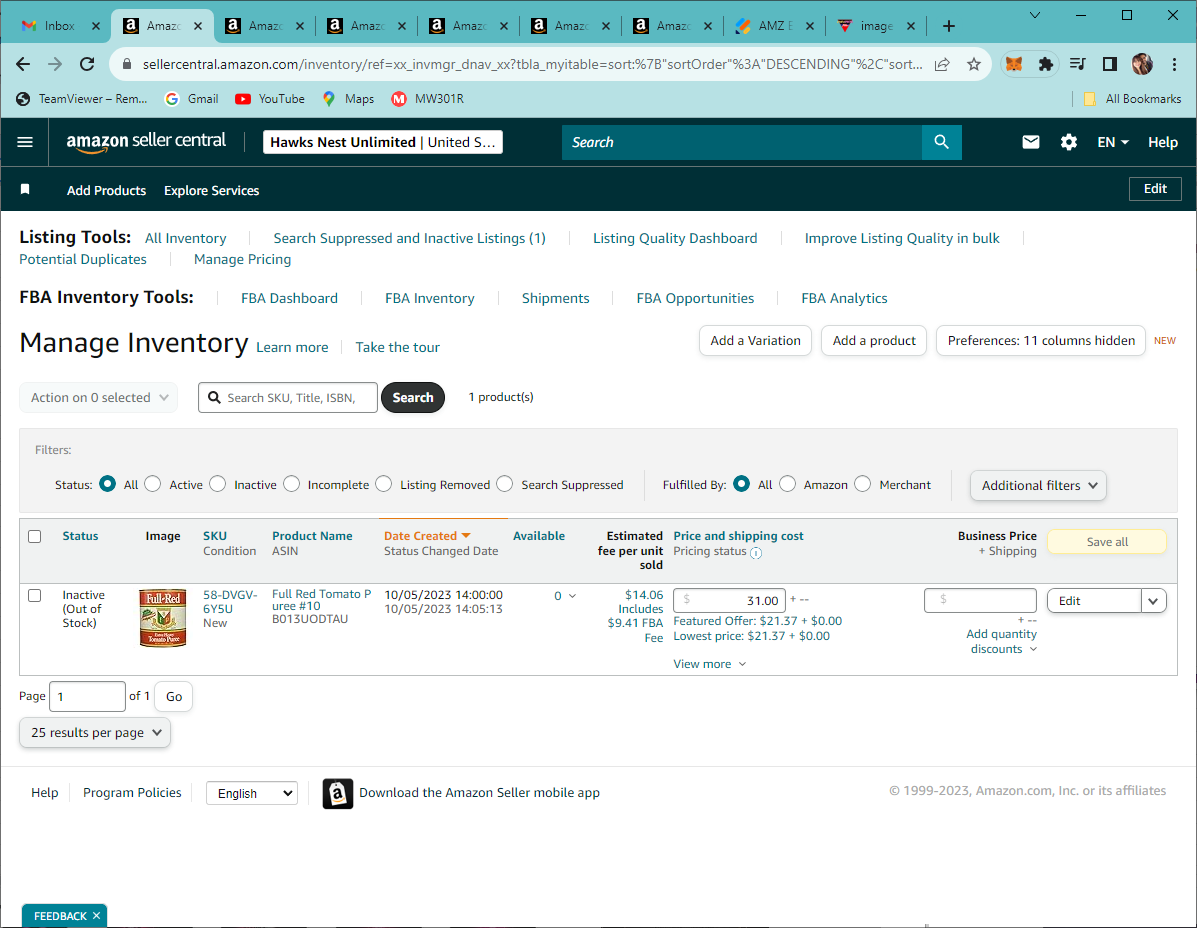This screenshot has height=928, width=1197.
Task: Click the price field showing 31.00
Action: (729, 601)
